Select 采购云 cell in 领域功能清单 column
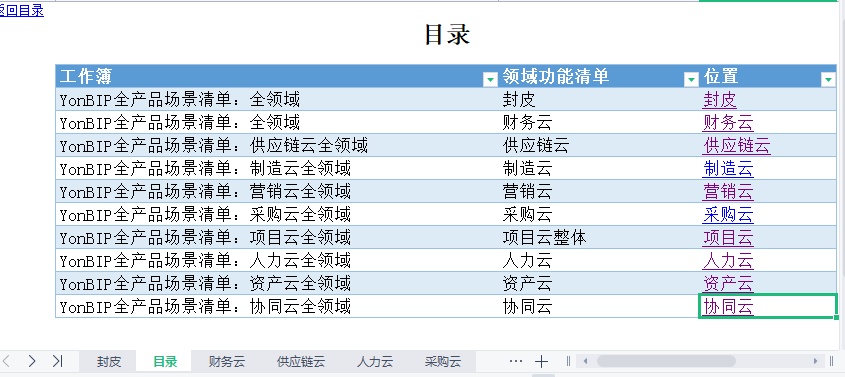 pos(599,214)
